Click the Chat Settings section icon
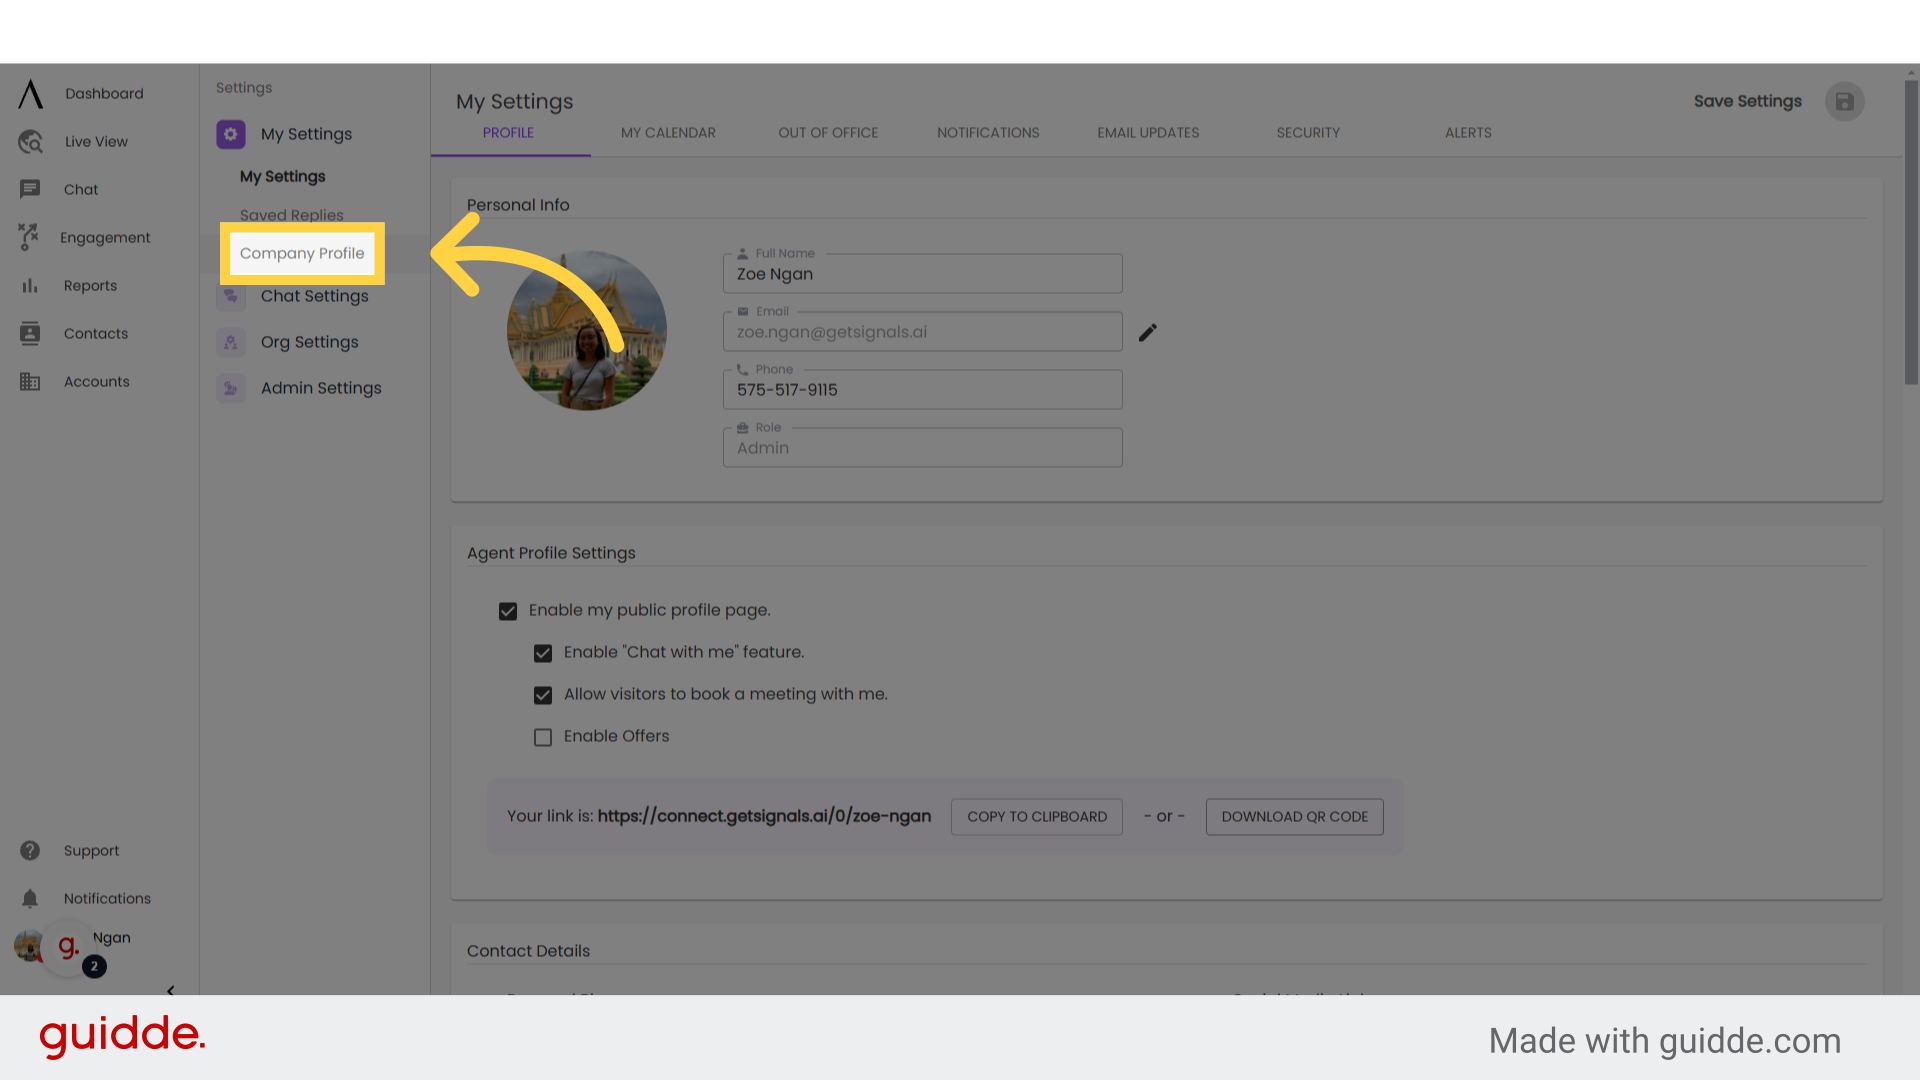The width and height of the screenshot is (1920, 1080). (x=231, y=296)
